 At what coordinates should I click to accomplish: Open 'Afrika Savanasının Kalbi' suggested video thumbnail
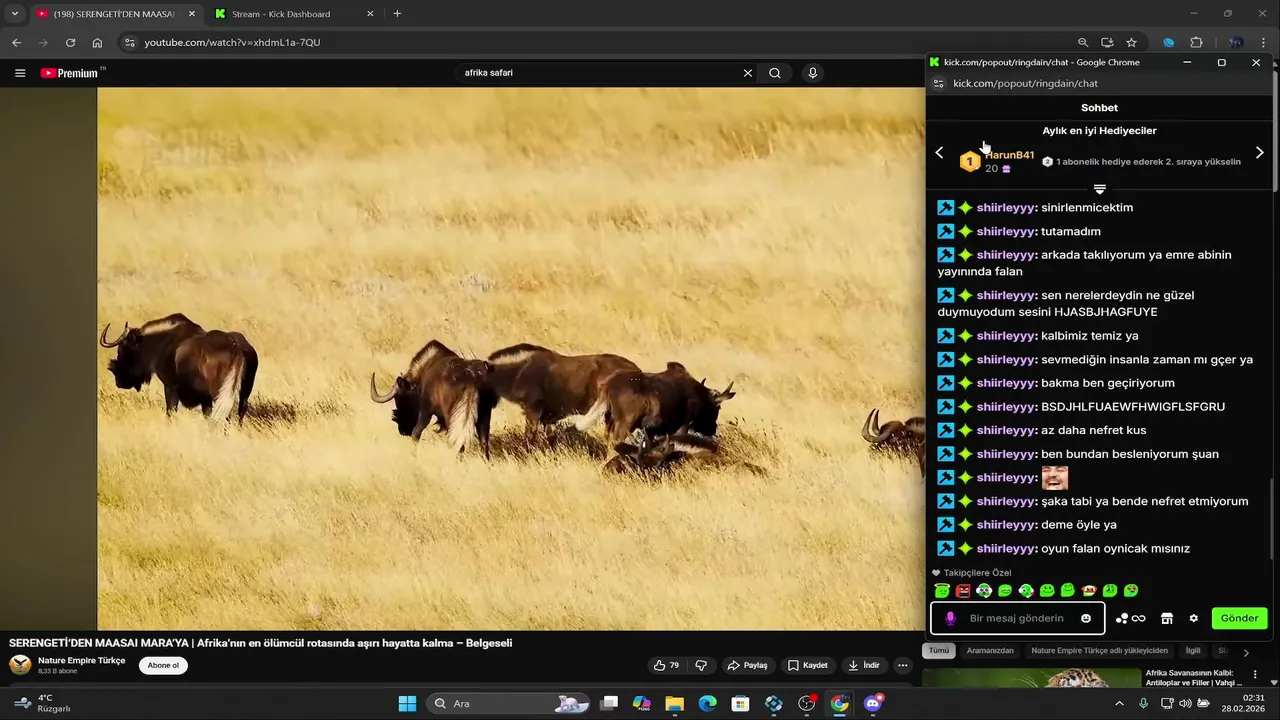1031,678
